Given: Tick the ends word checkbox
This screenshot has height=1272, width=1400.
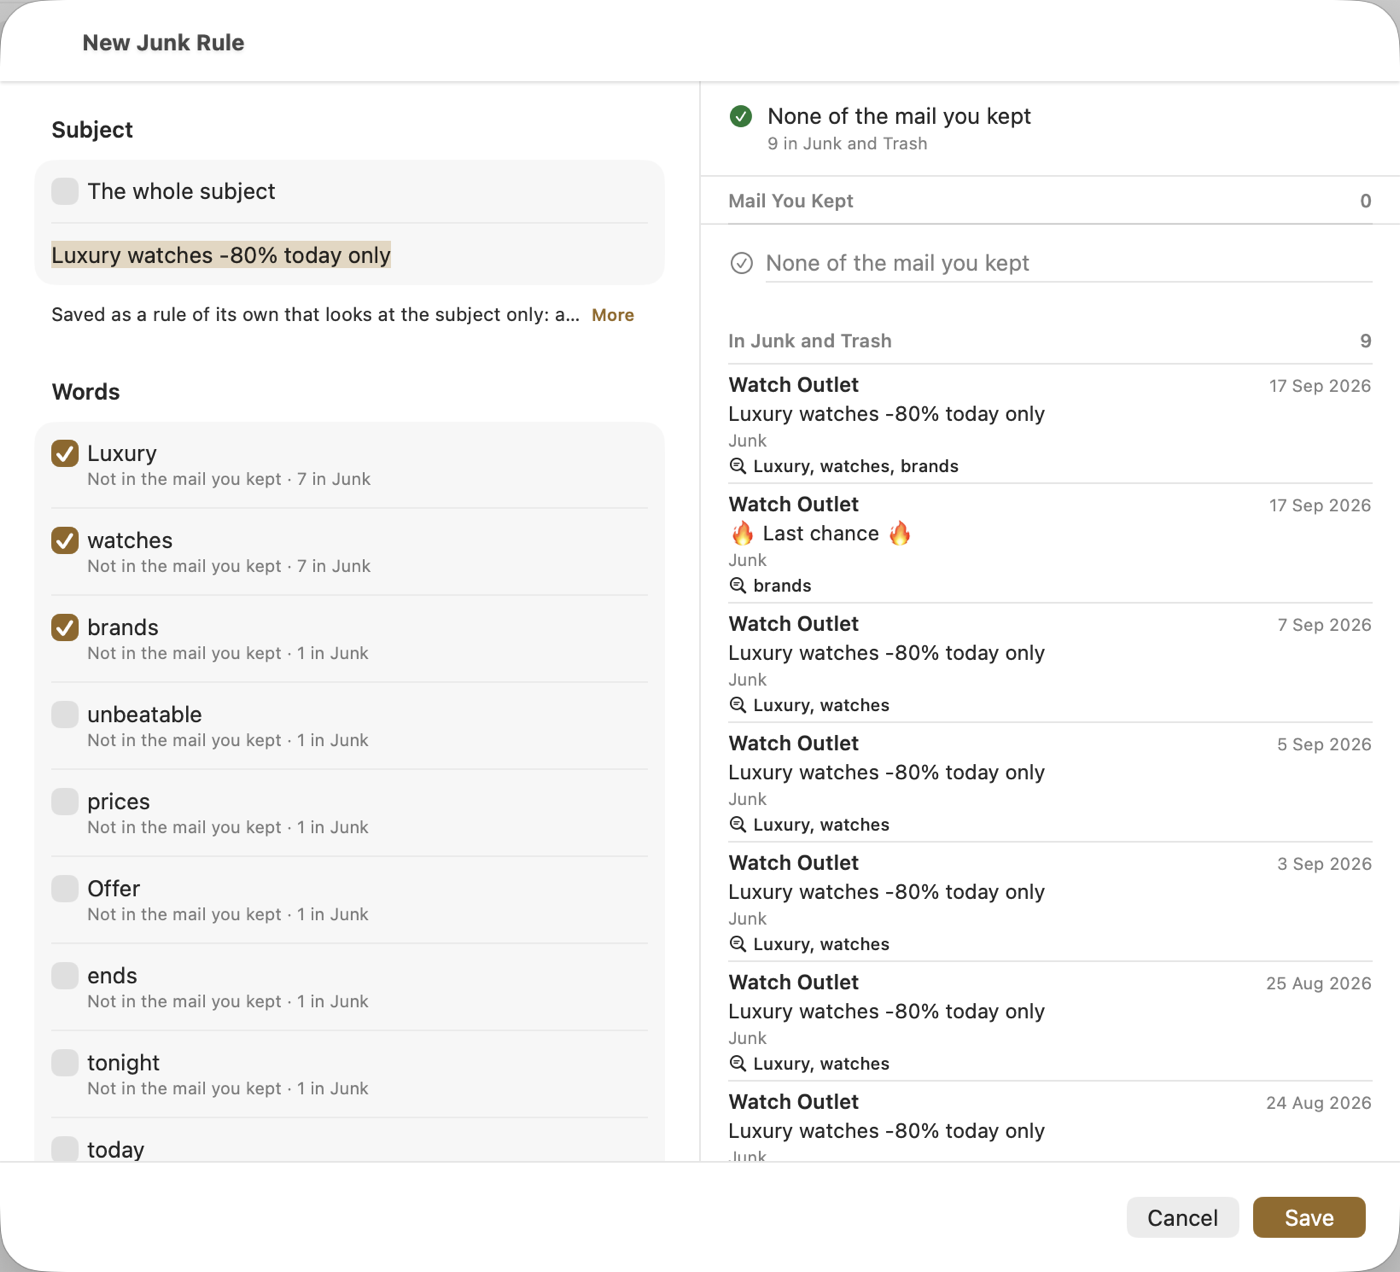Looking at the screenshot, I should click(65, 975).
